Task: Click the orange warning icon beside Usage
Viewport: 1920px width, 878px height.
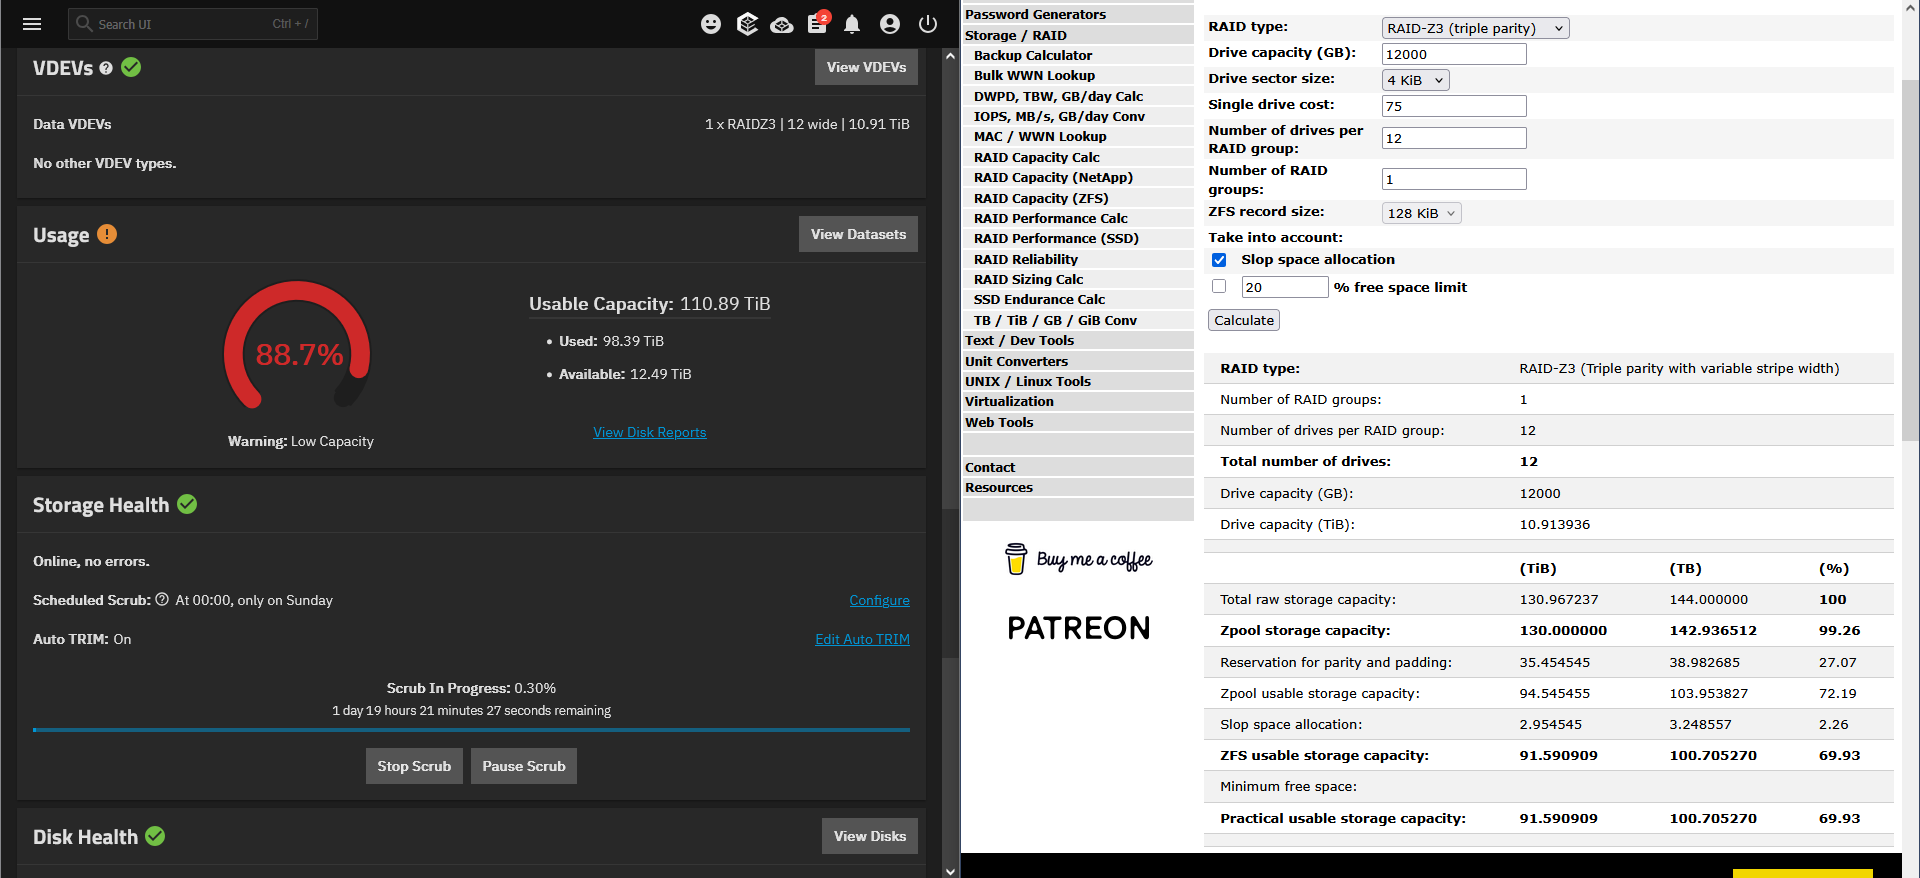Action: pyautogui.click(x=107, y=234)
